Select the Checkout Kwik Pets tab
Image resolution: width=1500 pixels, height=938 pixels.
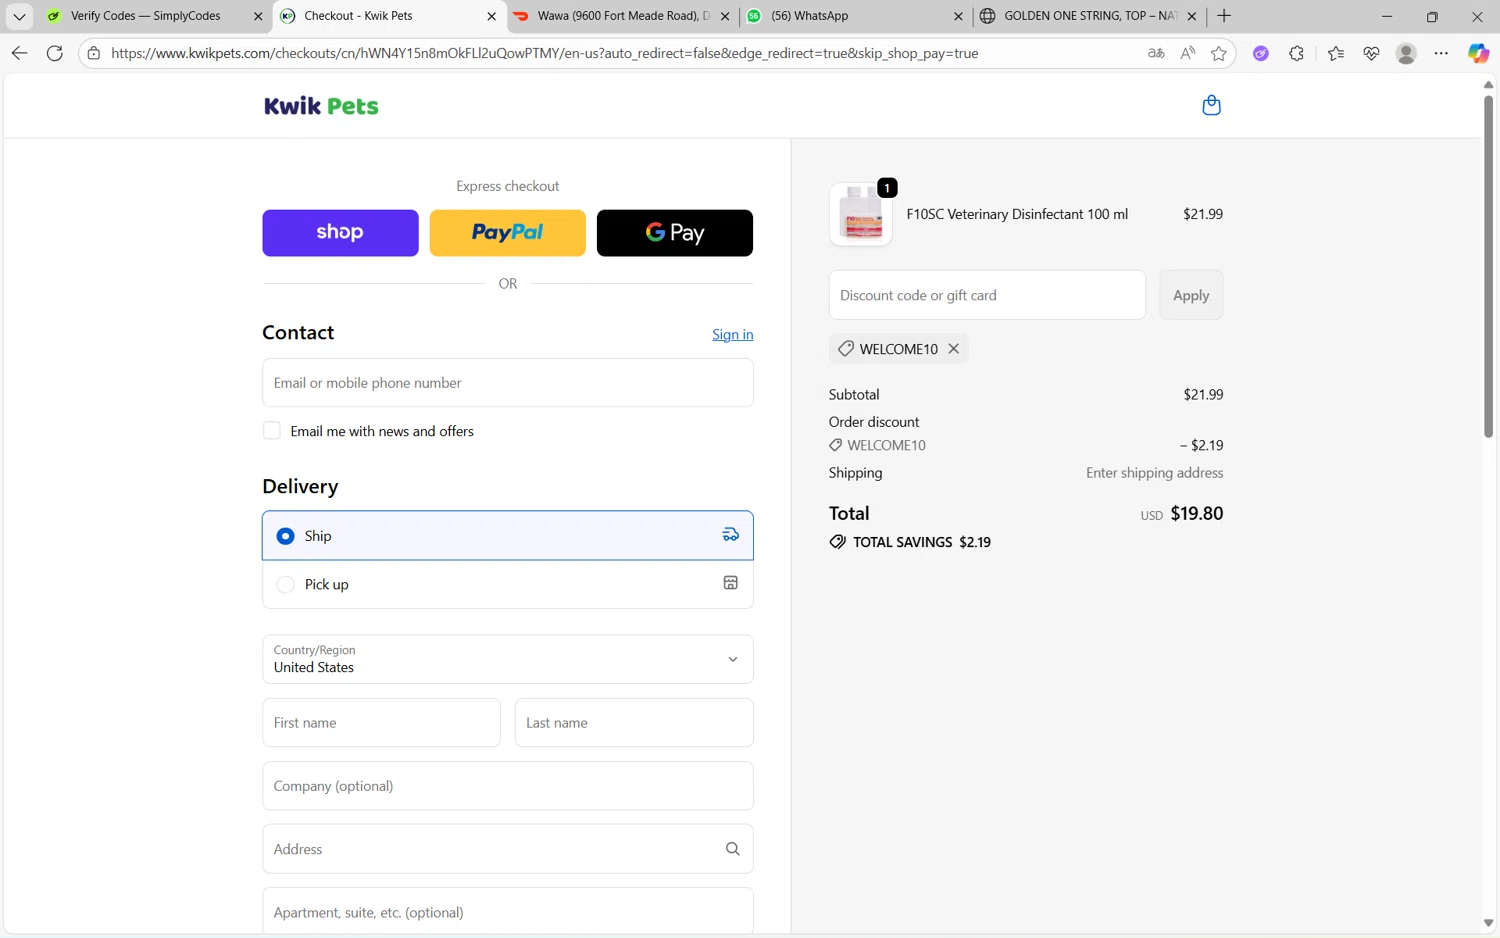388,16
